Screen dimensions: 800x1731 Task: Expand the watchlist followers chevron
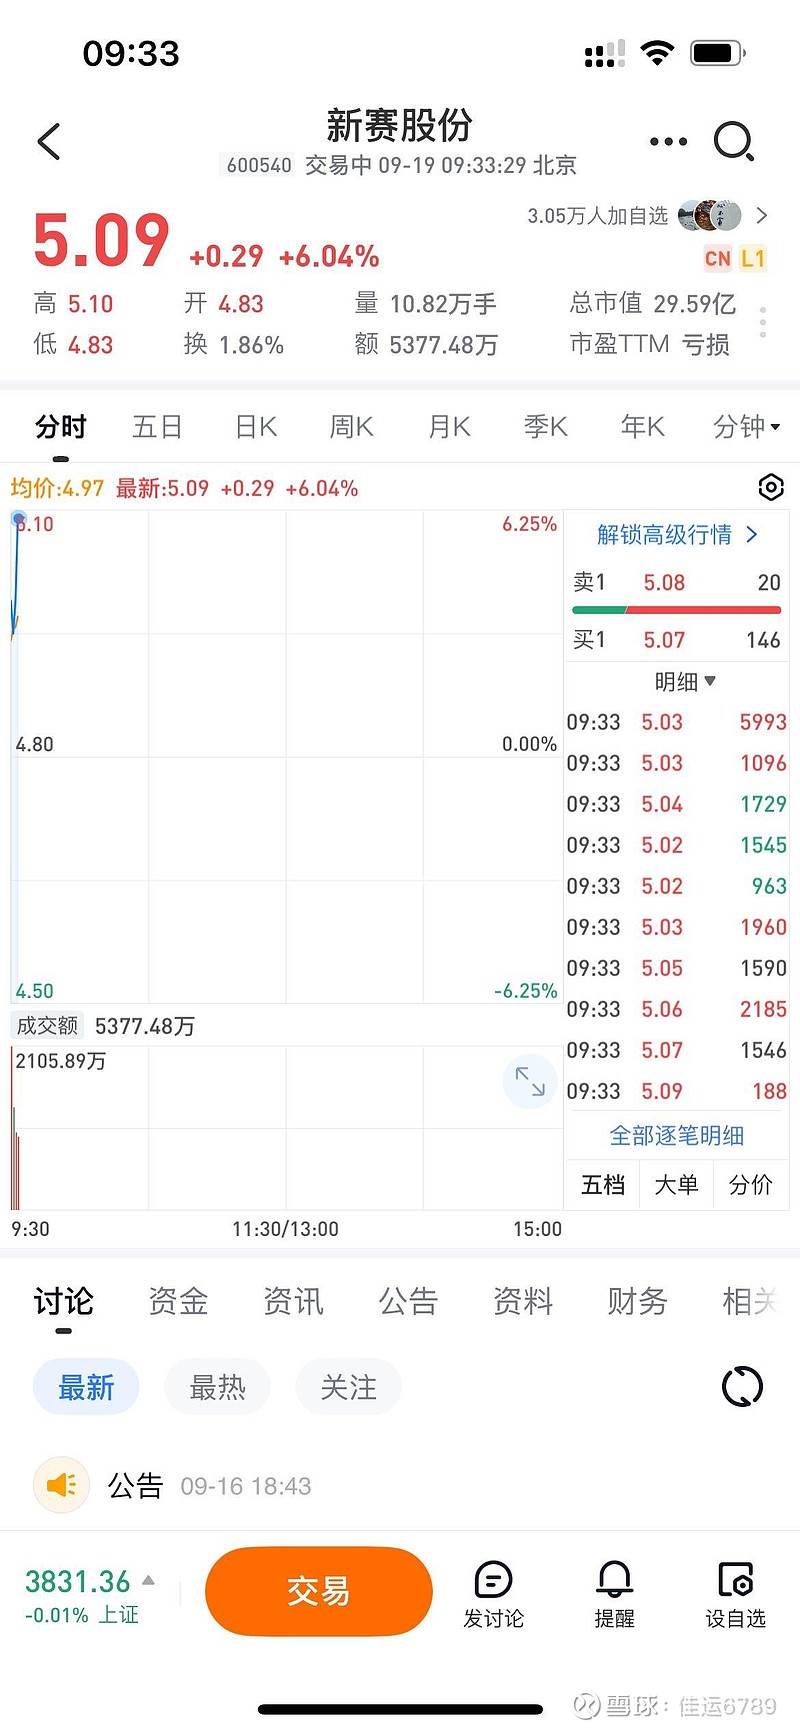click(762, 215)
